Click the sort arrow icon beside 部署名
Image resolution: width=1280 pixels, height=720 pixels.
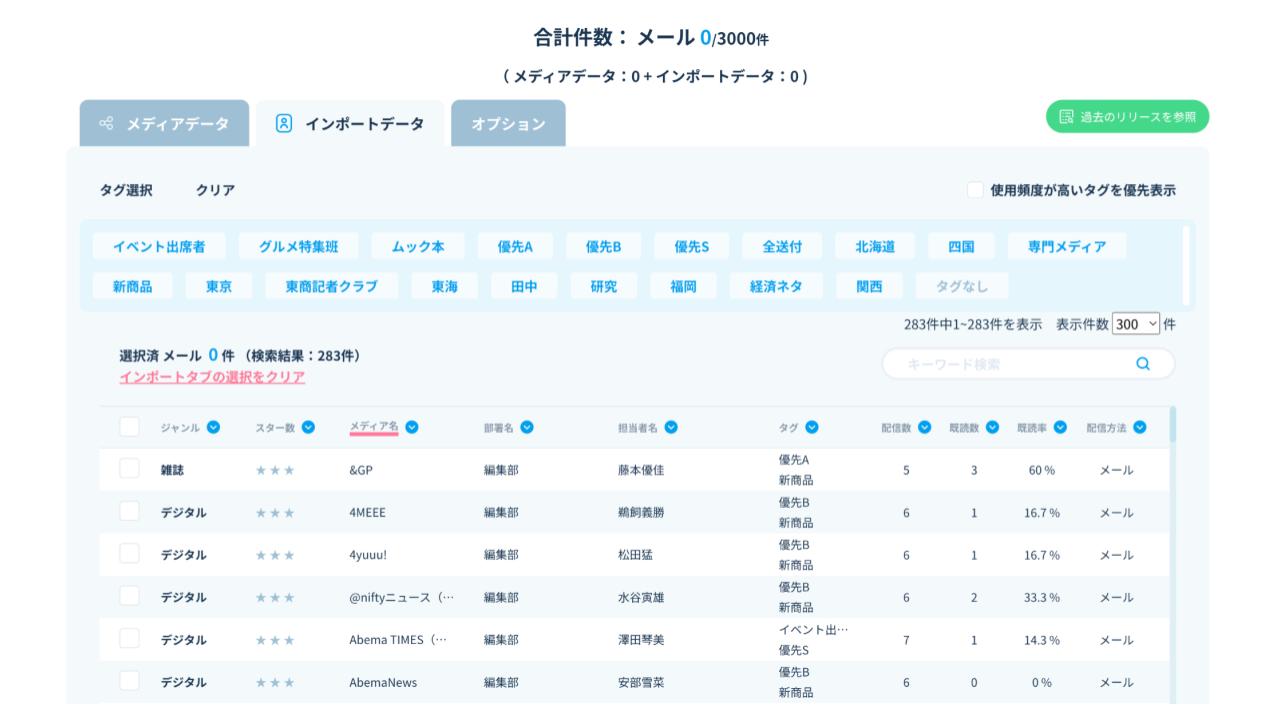(x=527, y=427)
